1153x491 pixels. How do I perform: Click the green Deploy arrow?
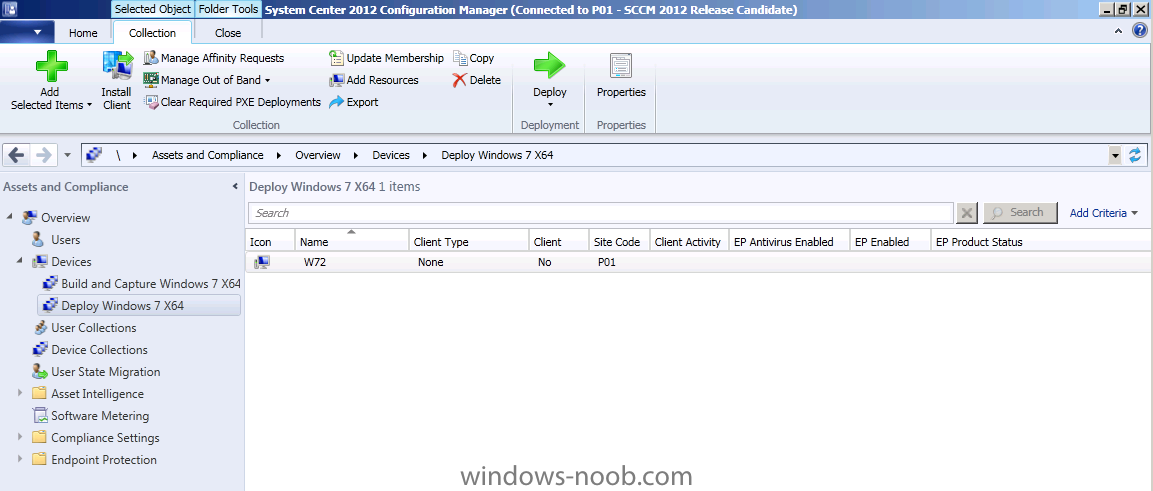coord(549,66)
